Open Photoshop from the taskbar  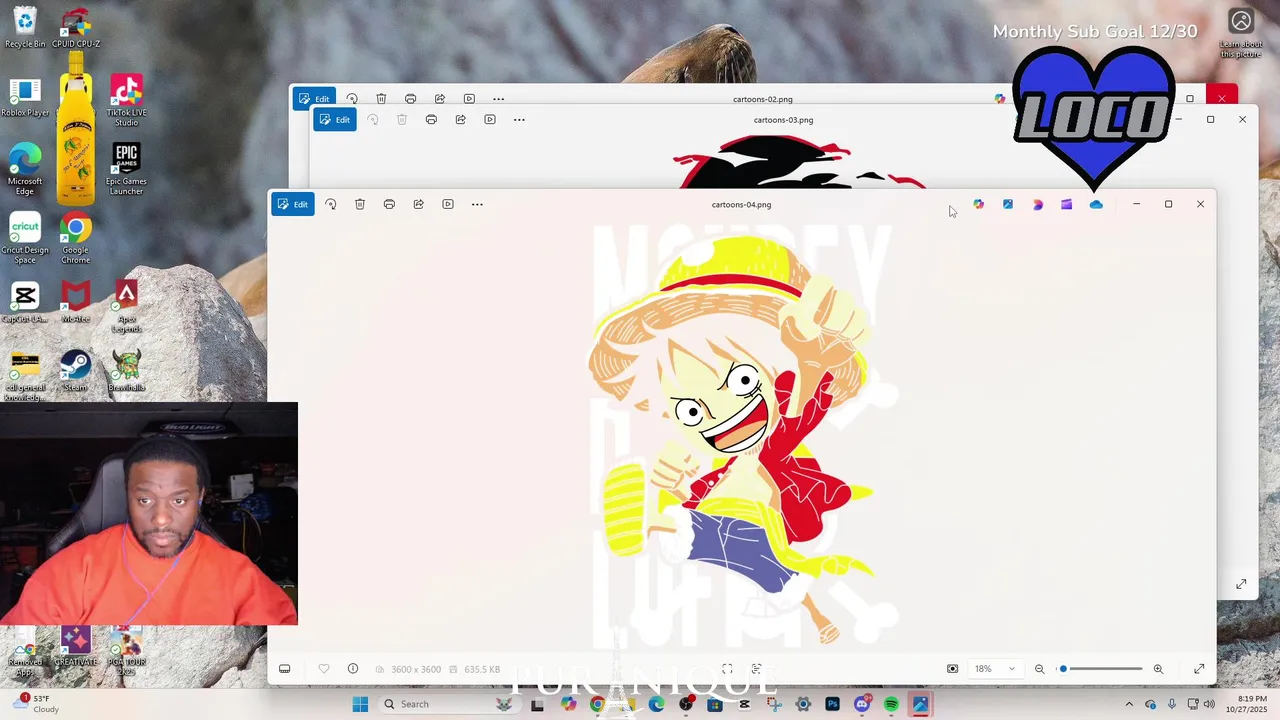[832, 704]
